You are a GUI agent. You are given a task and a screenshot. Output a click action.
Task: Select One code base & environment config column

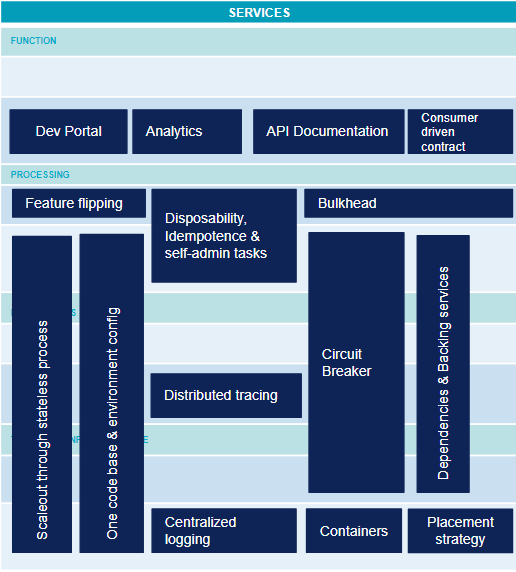pos(112,393)
